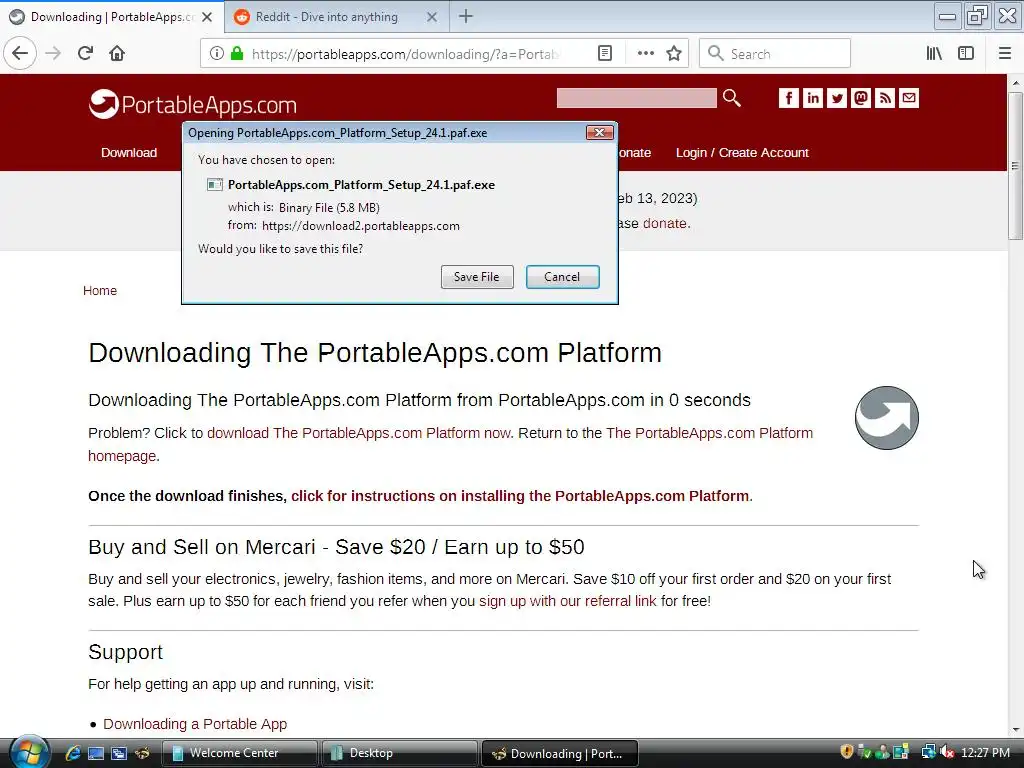
Task: Switch to Welcome Center taskbar button
Action: pyautogui.click(x=240, y=753)
